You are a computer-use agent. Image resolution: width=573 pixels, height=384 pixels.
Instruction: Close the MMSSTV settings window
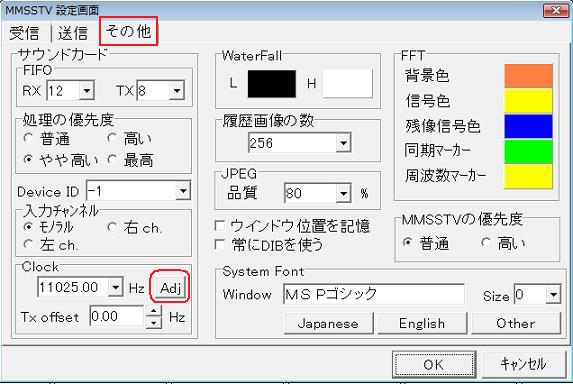tap(555, 10)
